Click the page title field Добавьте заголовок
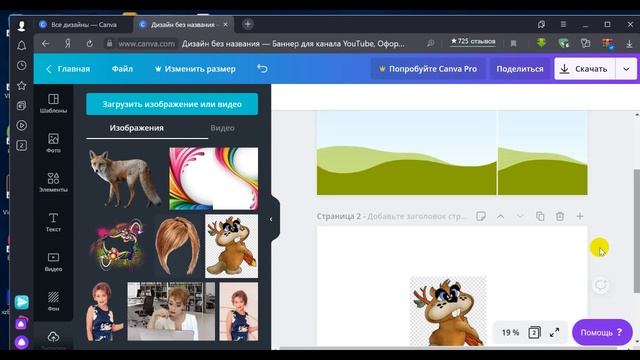Image resolution: width=640 pixels, height=360 pixels. [x=416, y=216]
